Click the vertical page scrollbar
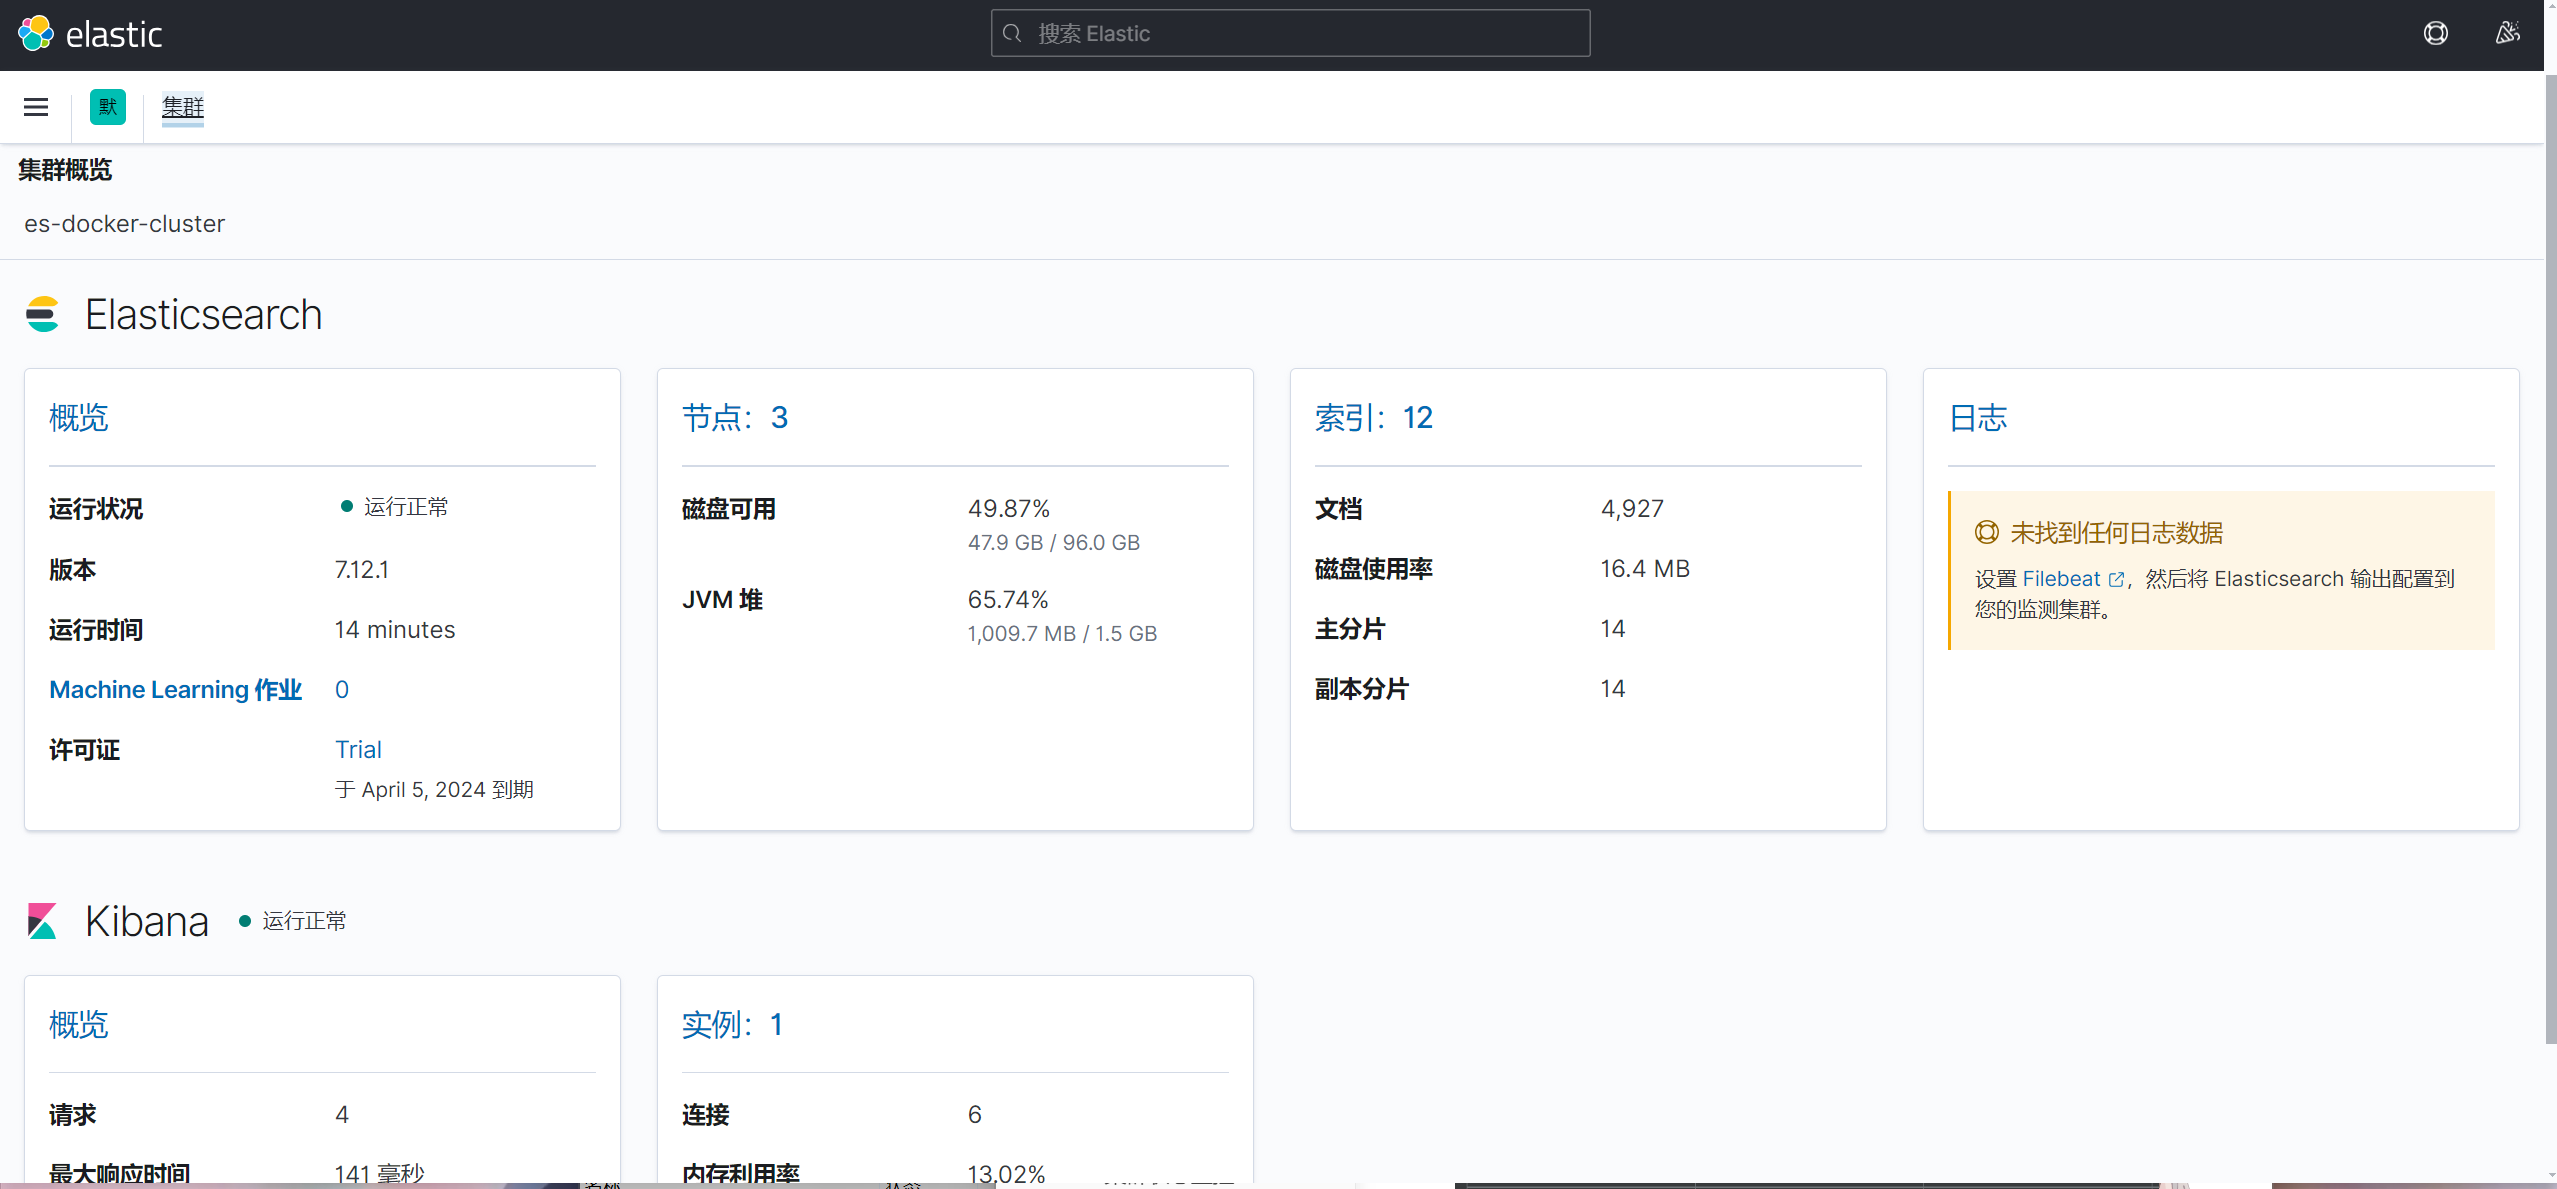 pyautogui.click(x=2550, y=560)
